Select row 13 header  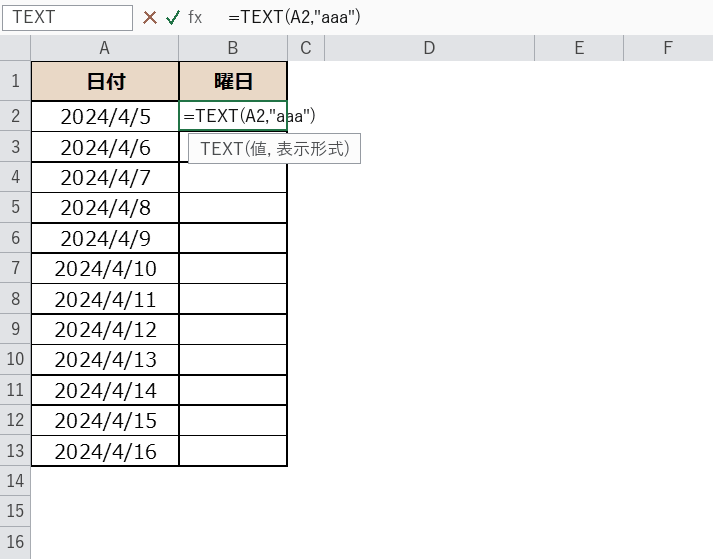tap(15, 451)
